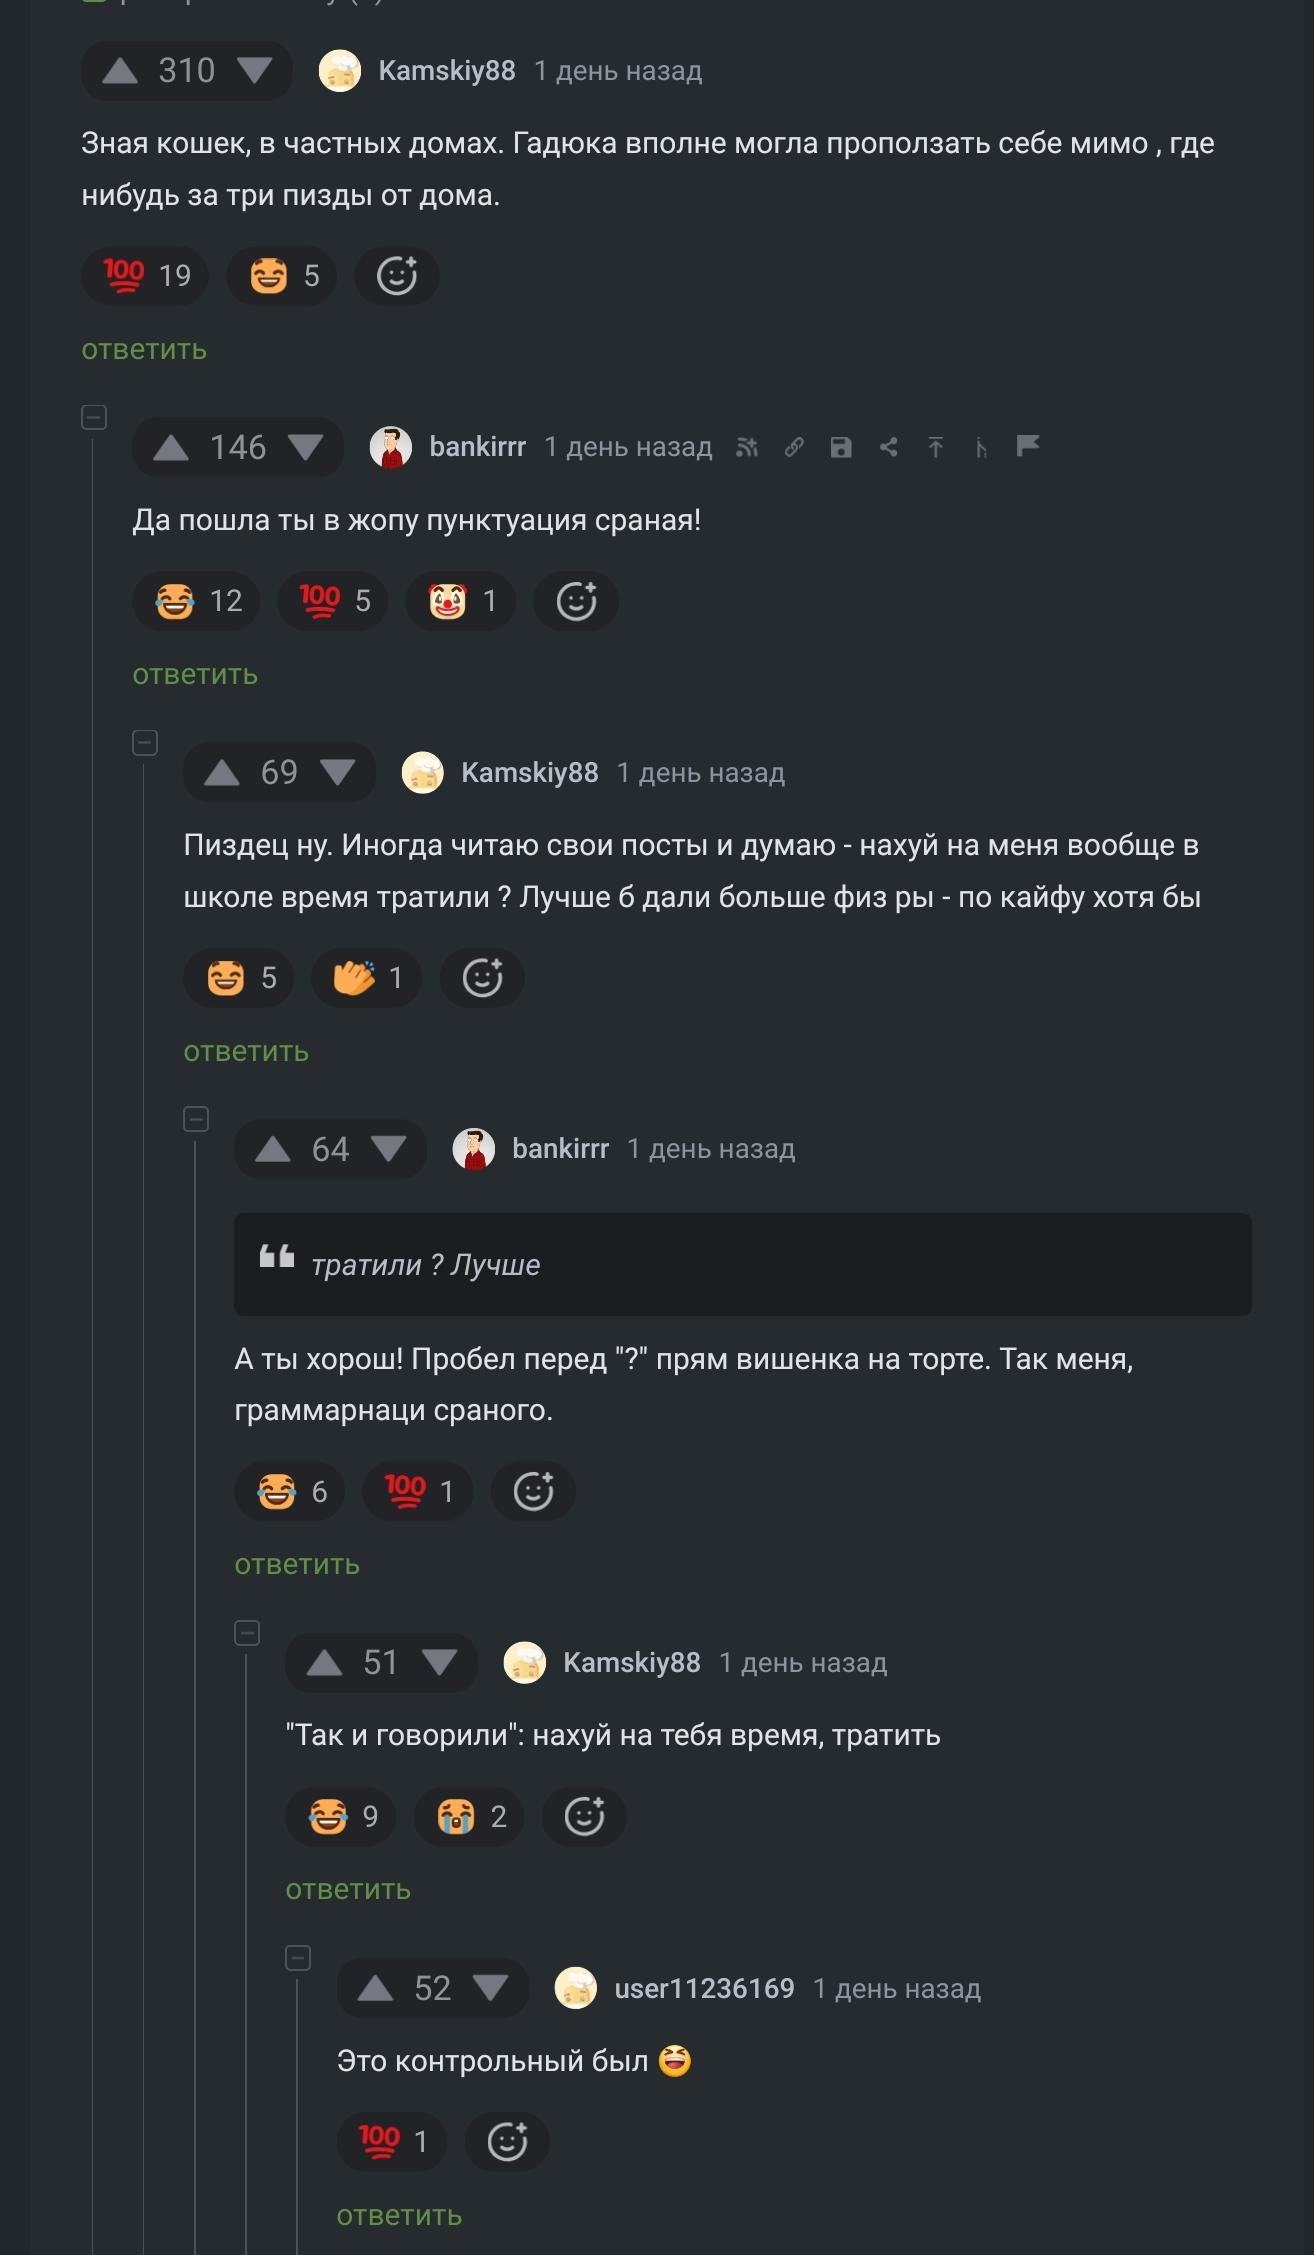Collapse the branch at user11236169's comment
Image resolution: width=1314 pixels, height=2255 pixels.
coord(298,1958)
